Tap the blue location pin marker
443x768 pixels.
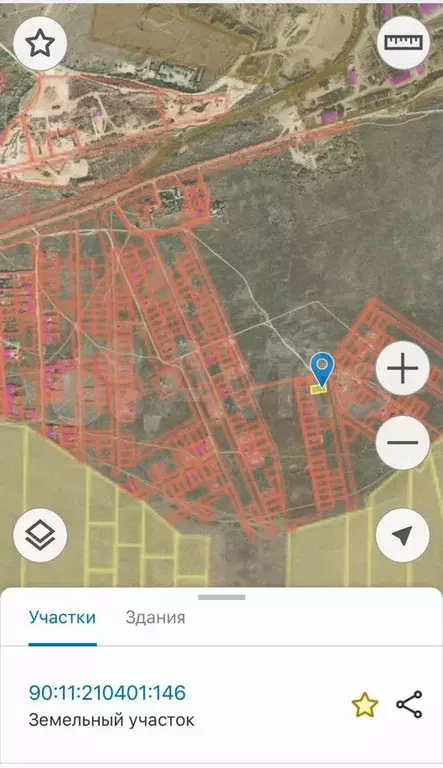click(x=322, y=369)
